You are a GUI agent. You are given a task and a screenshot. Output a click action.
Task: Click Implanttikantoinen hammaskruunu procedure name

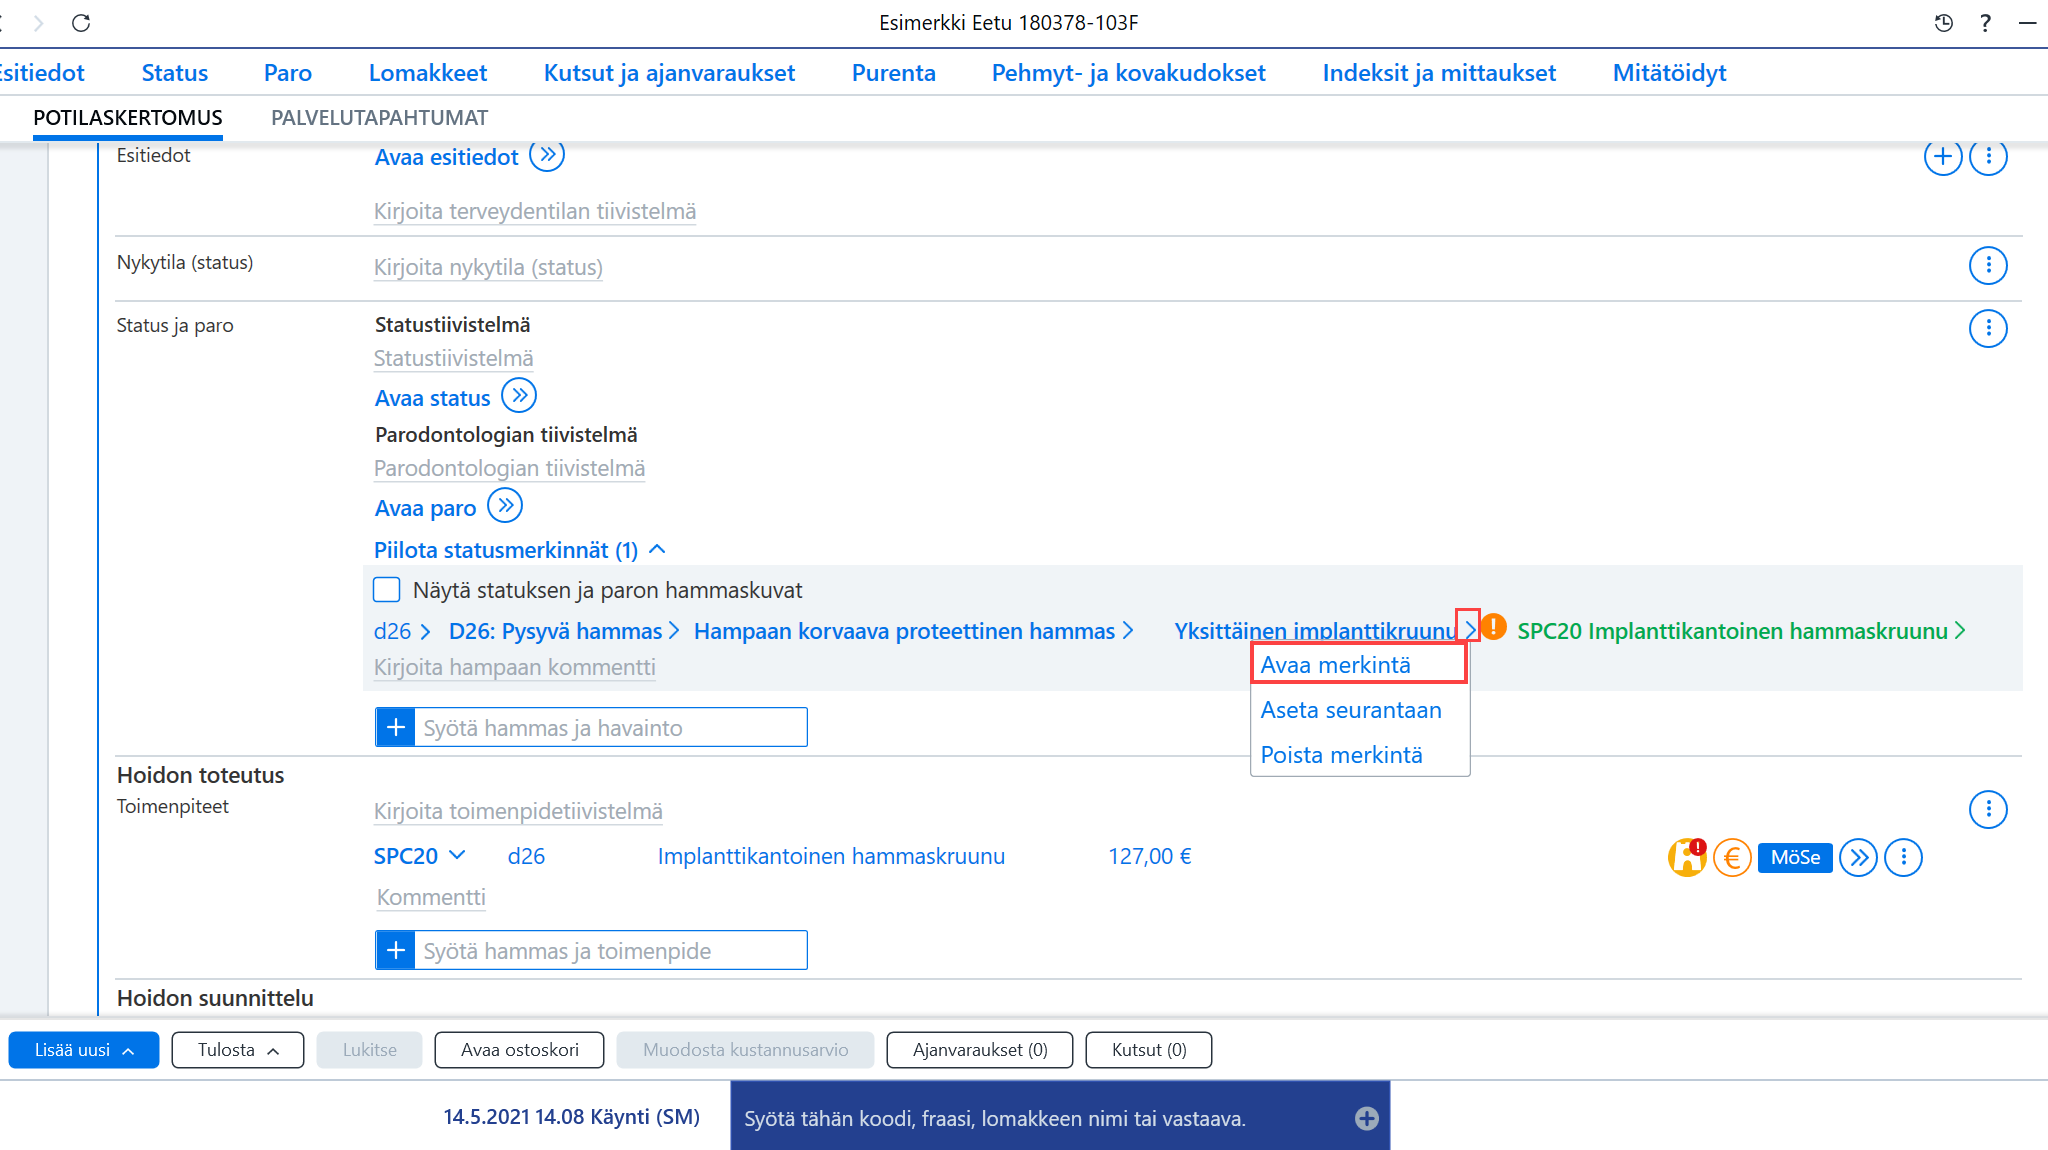tap(831, 856)
